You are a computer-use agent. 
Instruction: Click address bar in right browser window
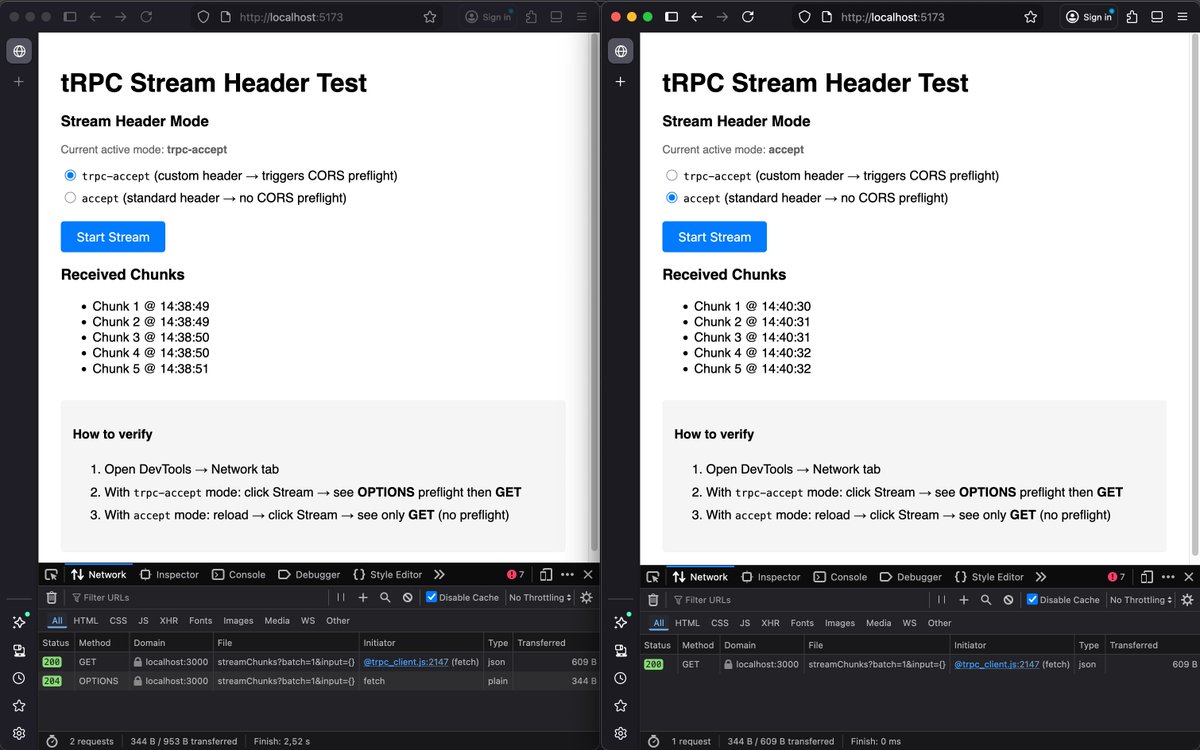916,17
